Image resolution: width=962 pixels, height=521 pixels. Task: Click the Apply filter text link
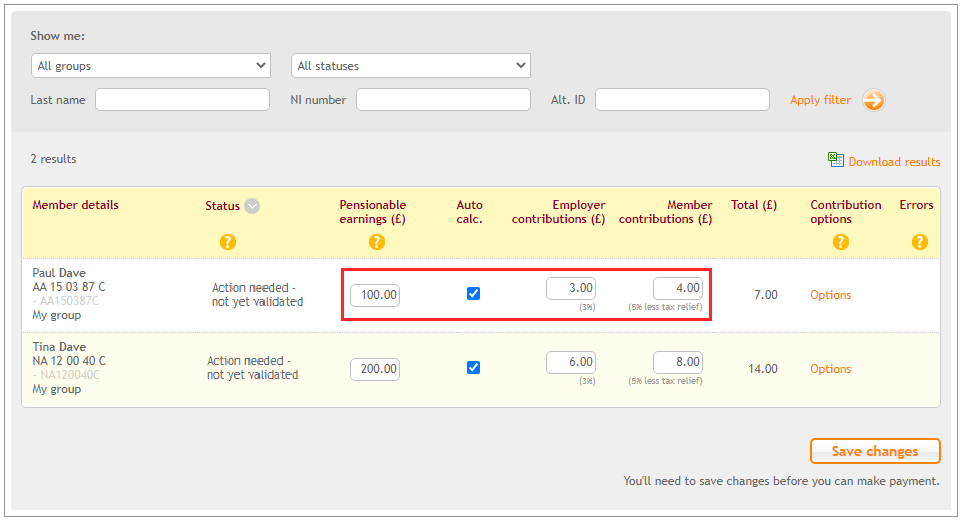[820, 100]
